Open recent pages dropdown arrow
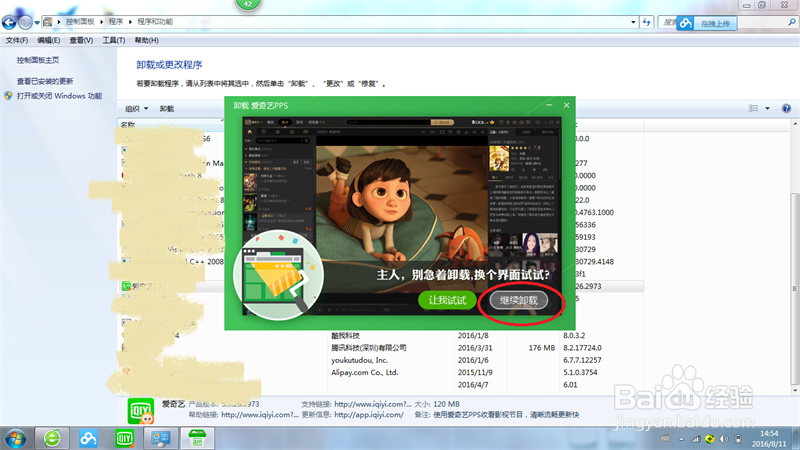800x450 pixels. [x=37, y=22]
